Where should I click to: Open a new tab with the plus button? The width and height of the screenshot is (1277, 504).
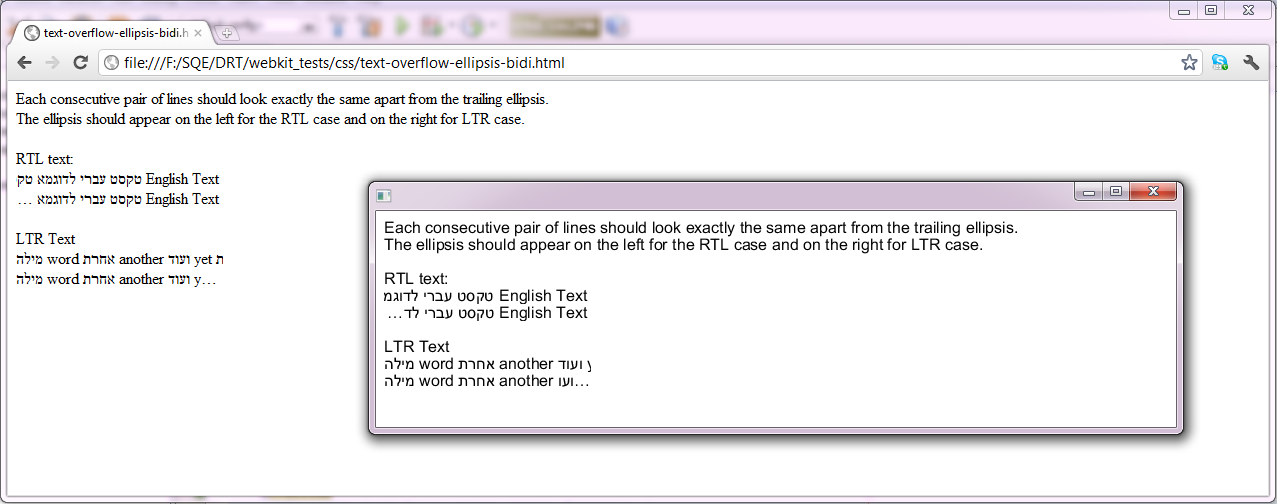pos(227,33)
